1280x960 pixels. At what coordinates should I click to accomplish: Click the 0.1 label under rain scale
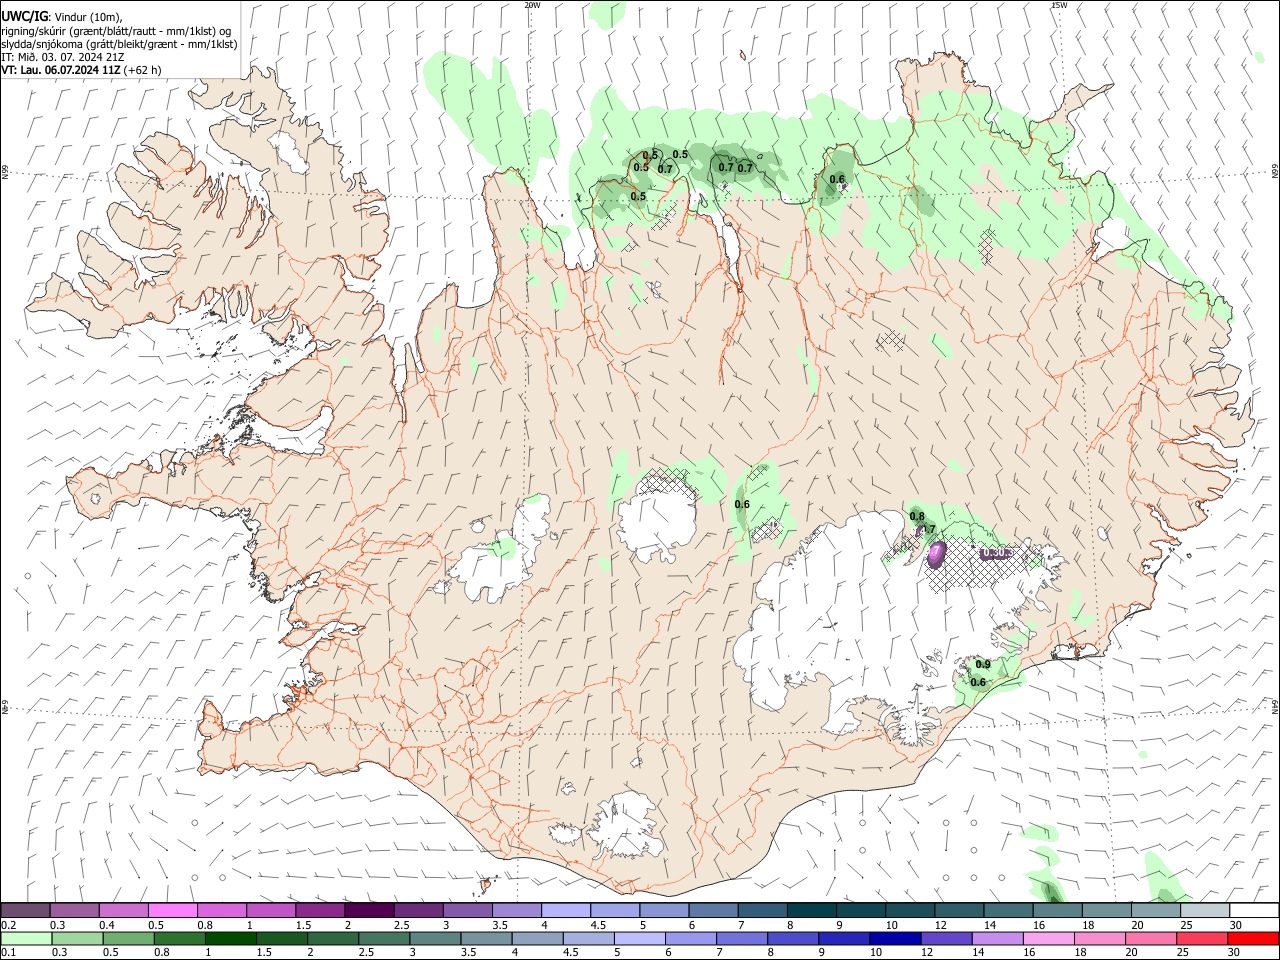click(x=10, y=953)
